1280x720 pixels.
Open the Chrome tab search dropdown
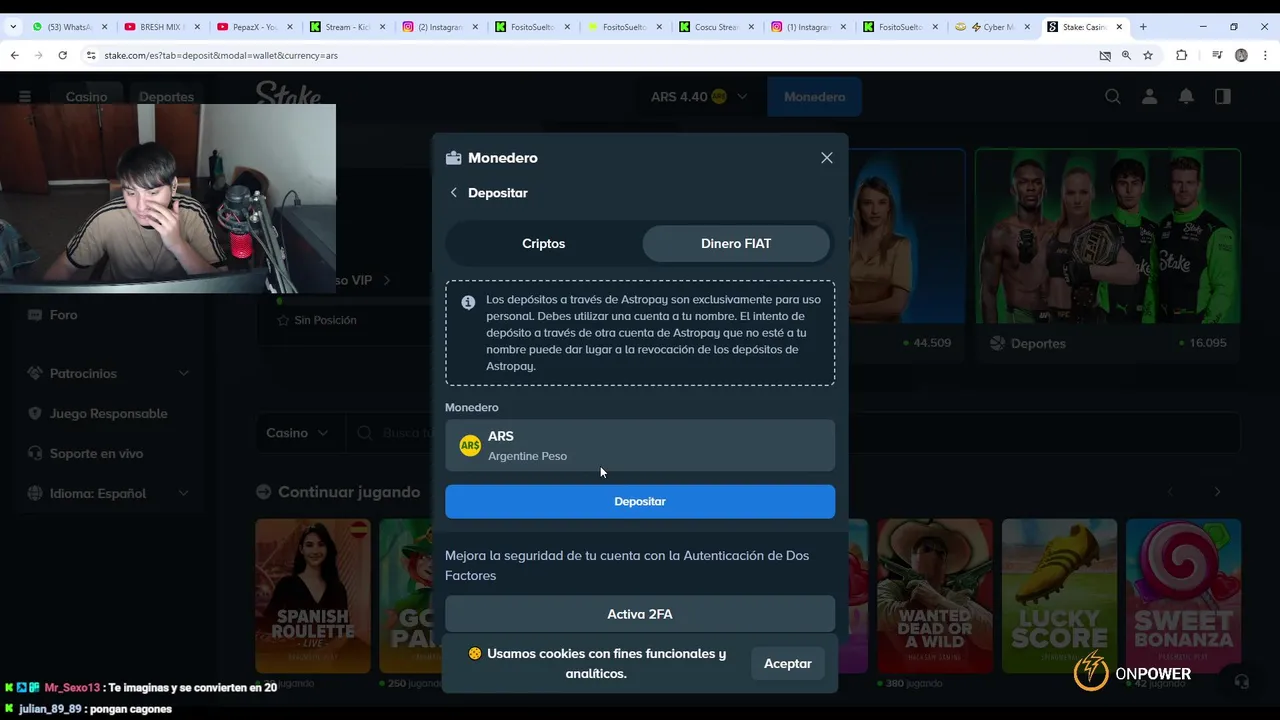click(13, 27)
